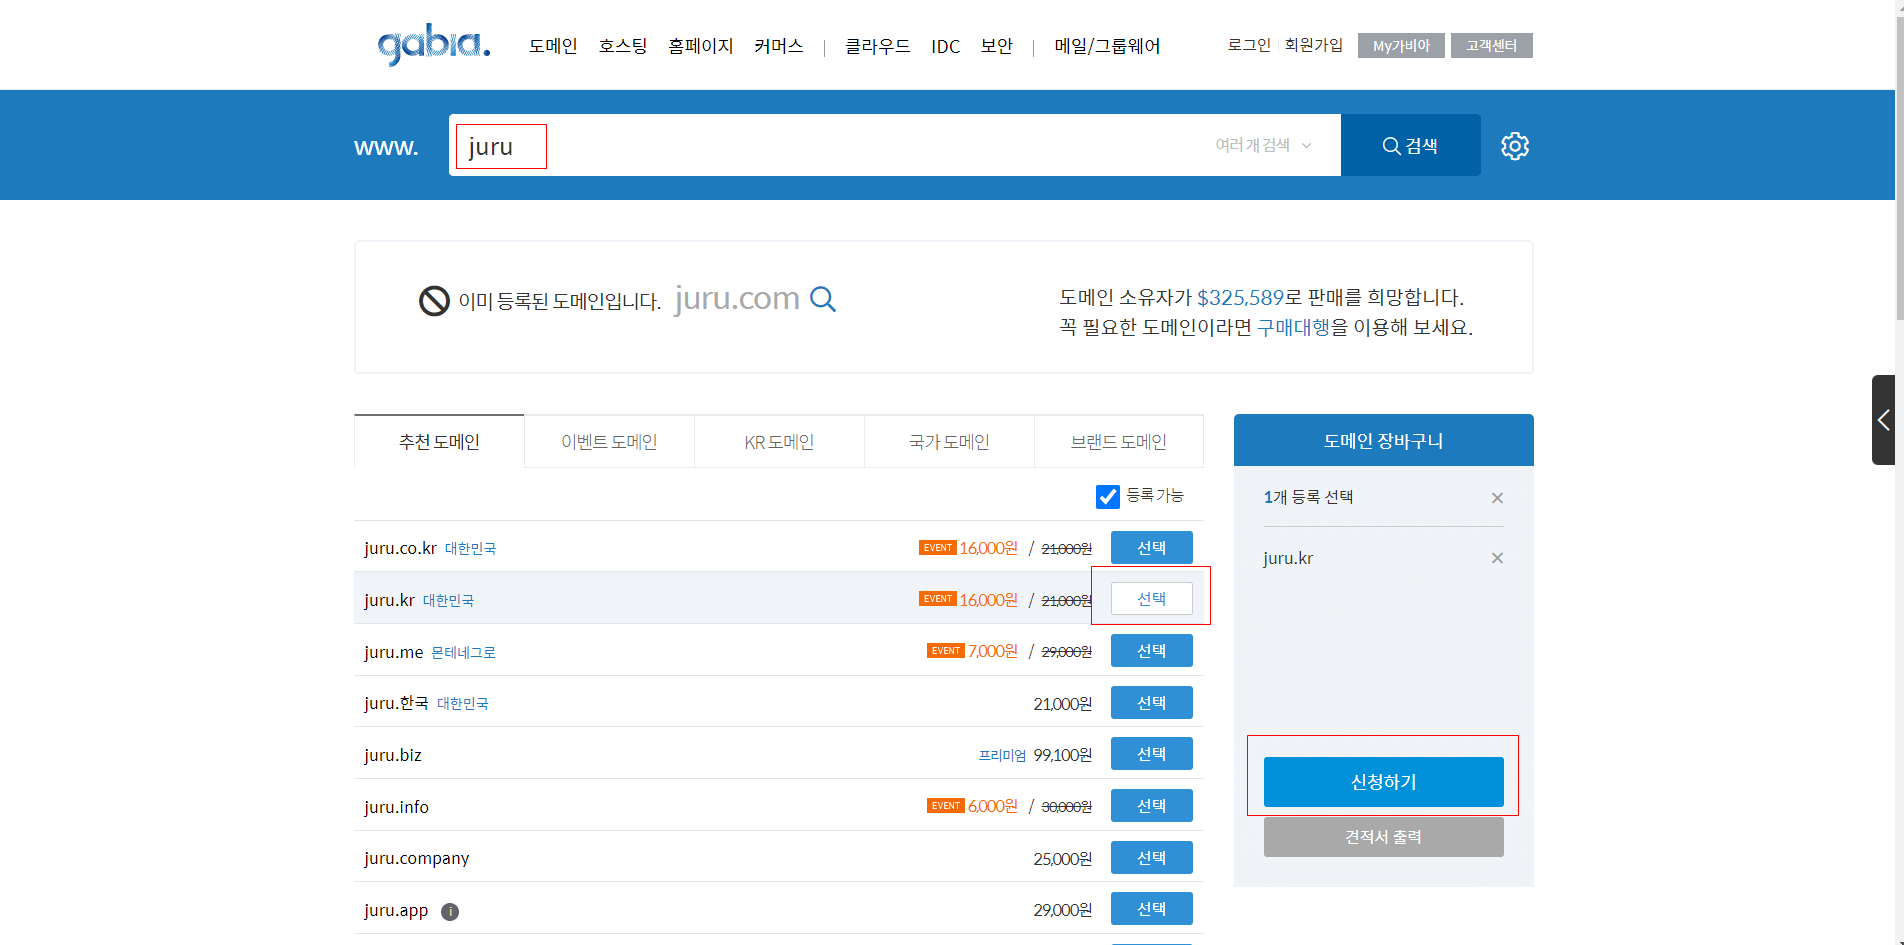Click the 몬테네그로 country label
Image resolution: width=1904 pixels, height=945 pixels.
click(463, 652)
